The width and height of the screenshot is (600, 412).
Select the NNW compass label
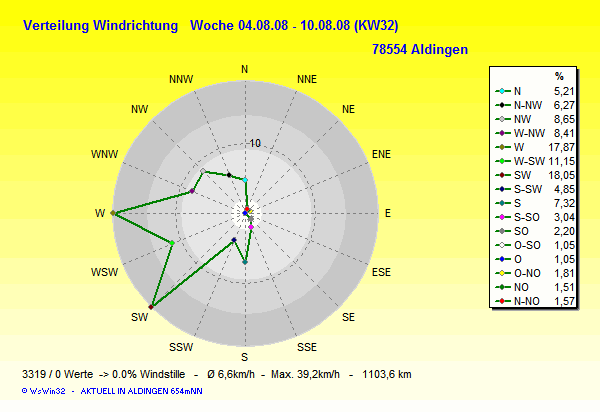pyautogui.click(x=181, y=79)
